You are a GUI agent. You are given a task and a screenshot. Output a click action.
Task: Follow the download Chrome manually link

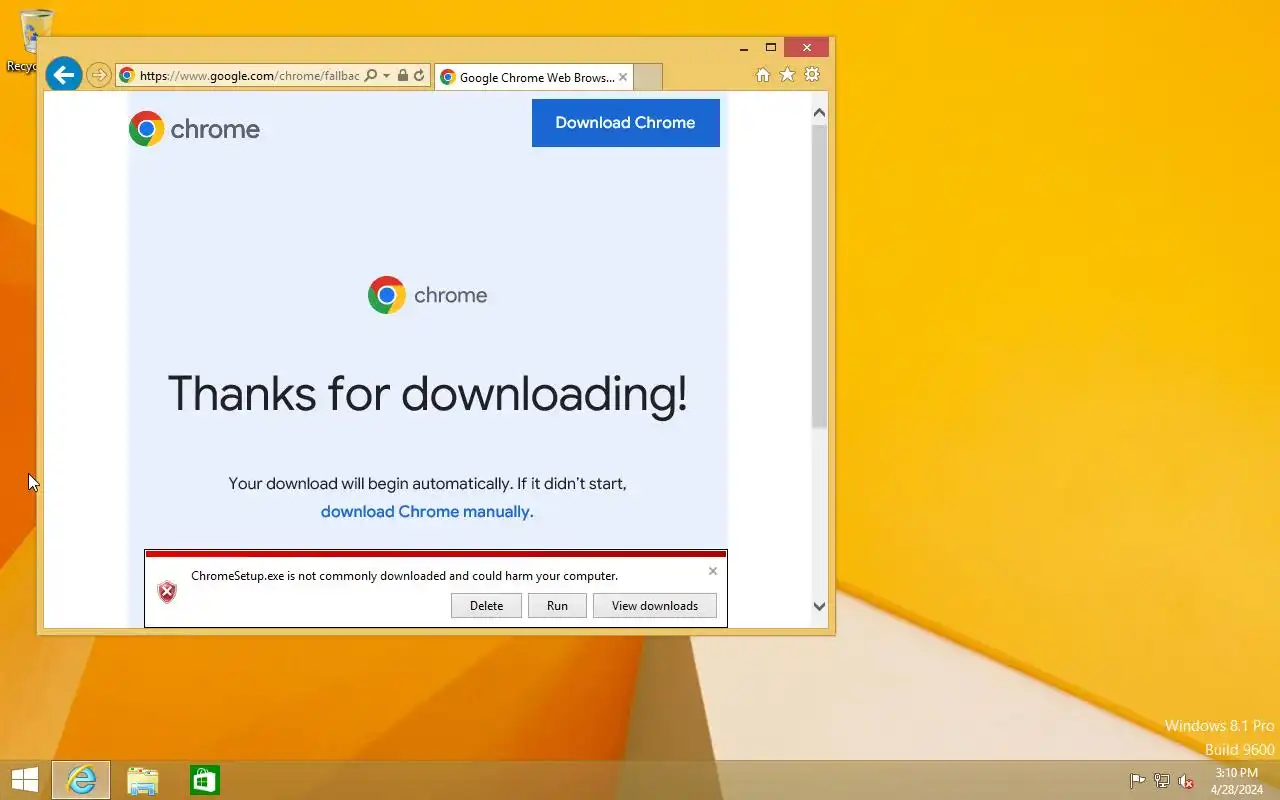pyautogui.click(x=427, y=511)
